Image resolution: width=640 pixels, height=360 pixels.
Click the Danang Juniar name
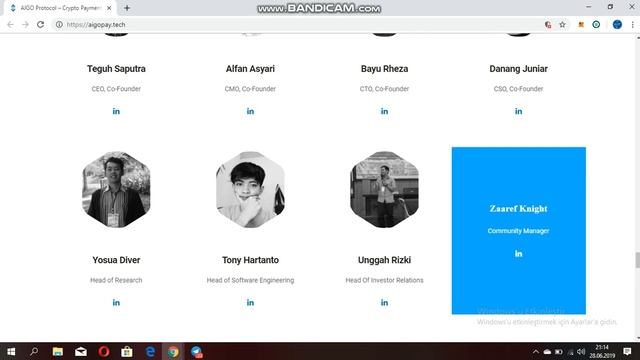click(x=518, y=69)
